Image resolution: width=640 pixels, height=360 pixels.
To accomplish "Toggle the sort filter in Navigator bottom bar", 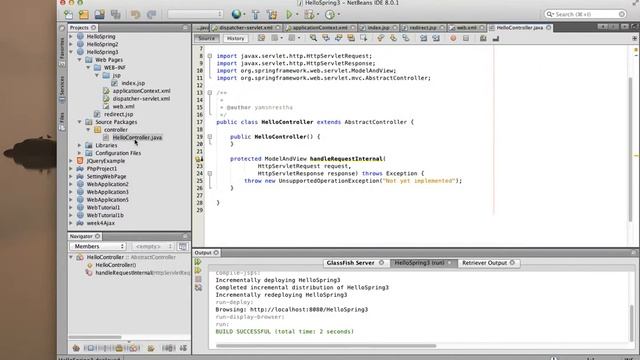I will [x=183, y=348].
